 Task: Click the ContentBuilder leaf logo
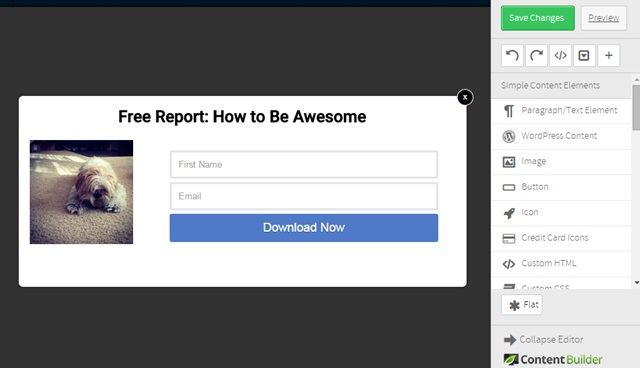point(511,359)
